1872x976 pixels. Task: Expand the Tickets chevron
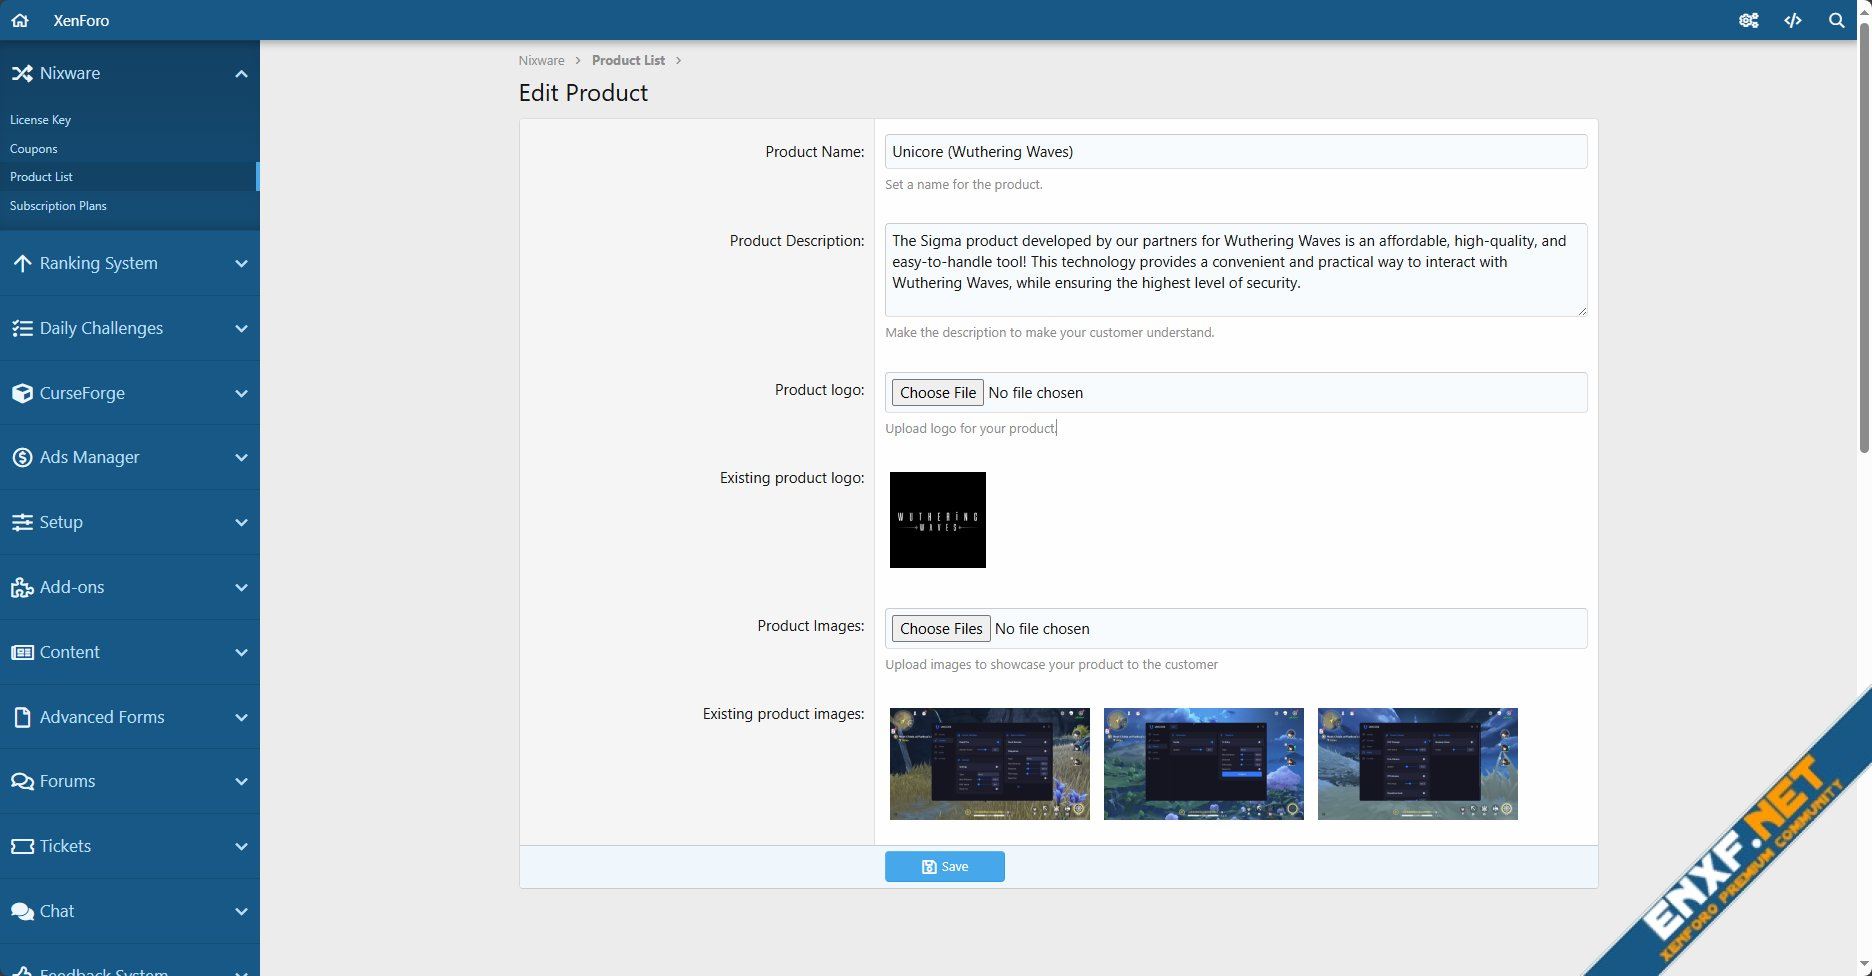click(241, 846)
